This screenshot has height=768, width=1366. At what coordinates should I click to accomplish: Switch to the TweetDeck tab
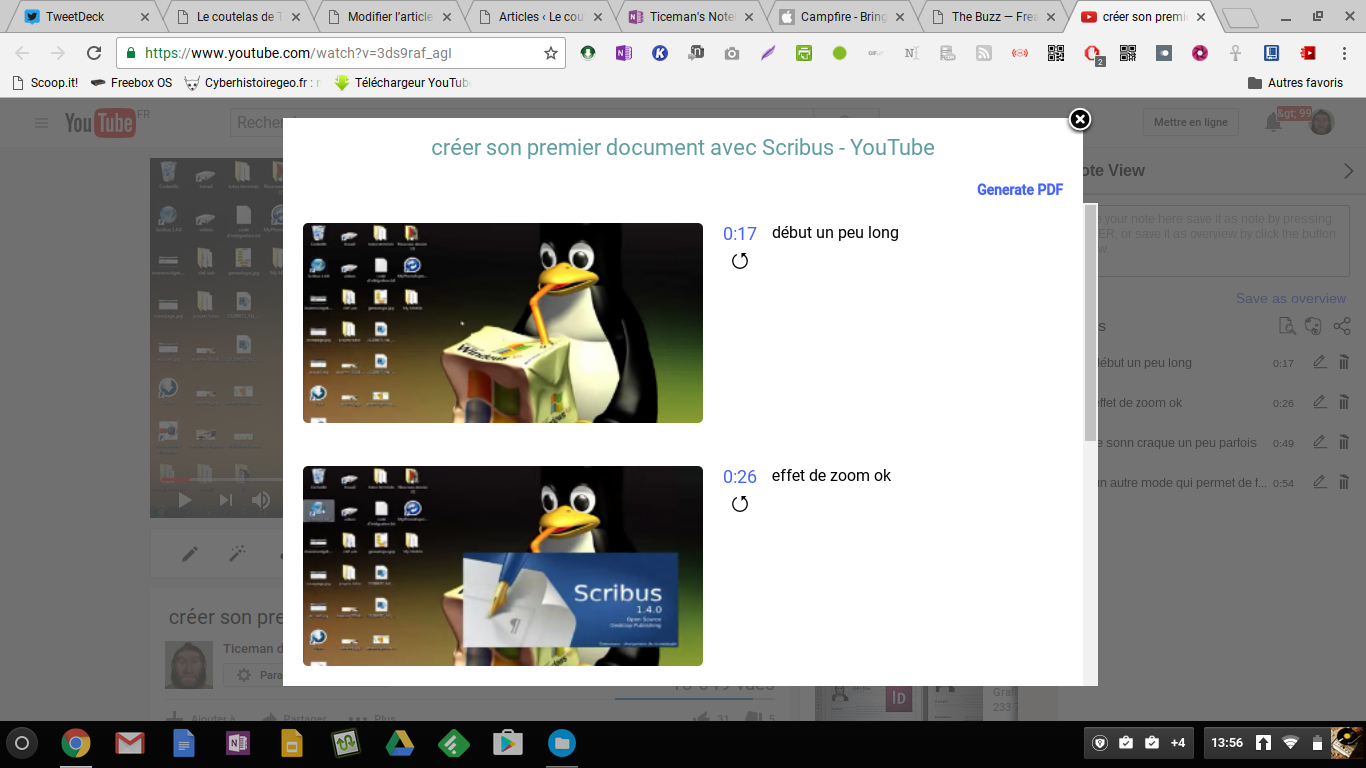85,16
